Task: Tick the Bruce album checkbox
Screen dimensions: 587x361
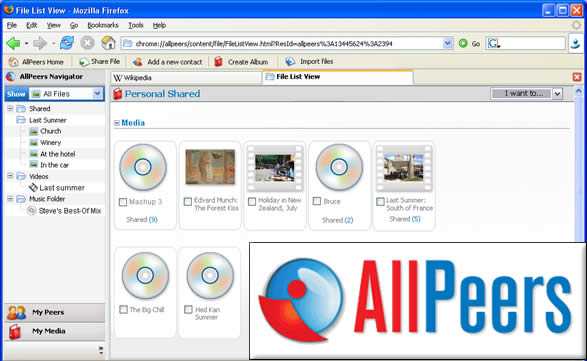Action: [317, 201]
